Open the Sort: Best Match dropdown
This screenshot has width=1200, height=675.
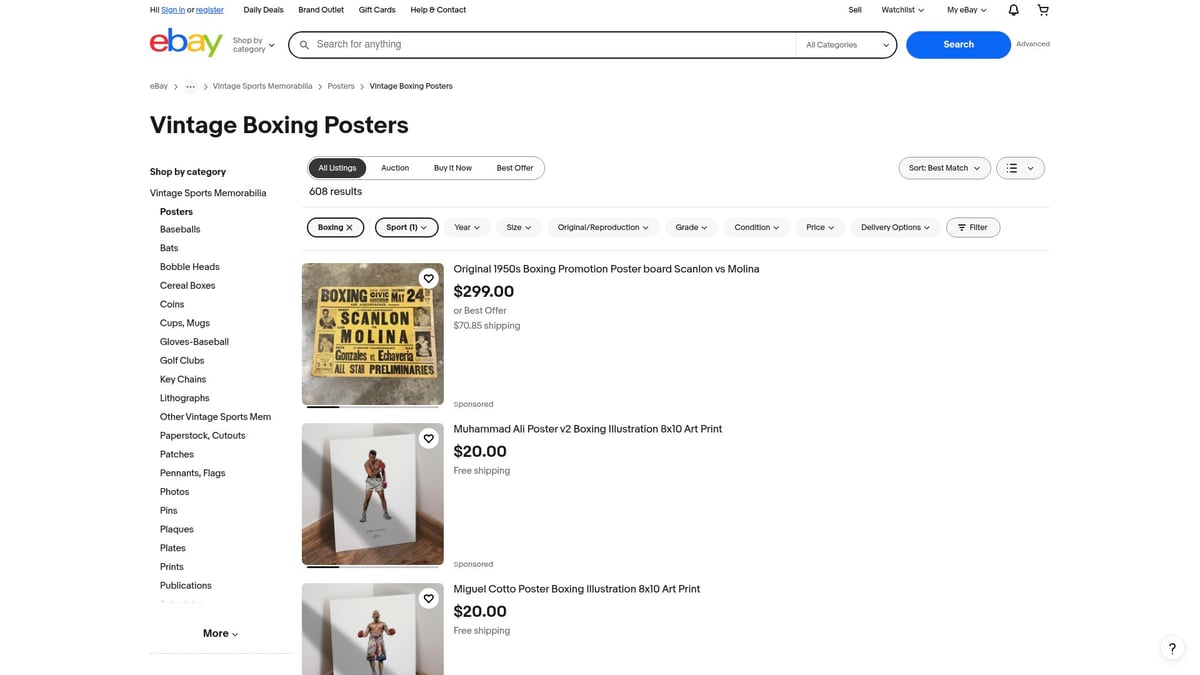943,167
